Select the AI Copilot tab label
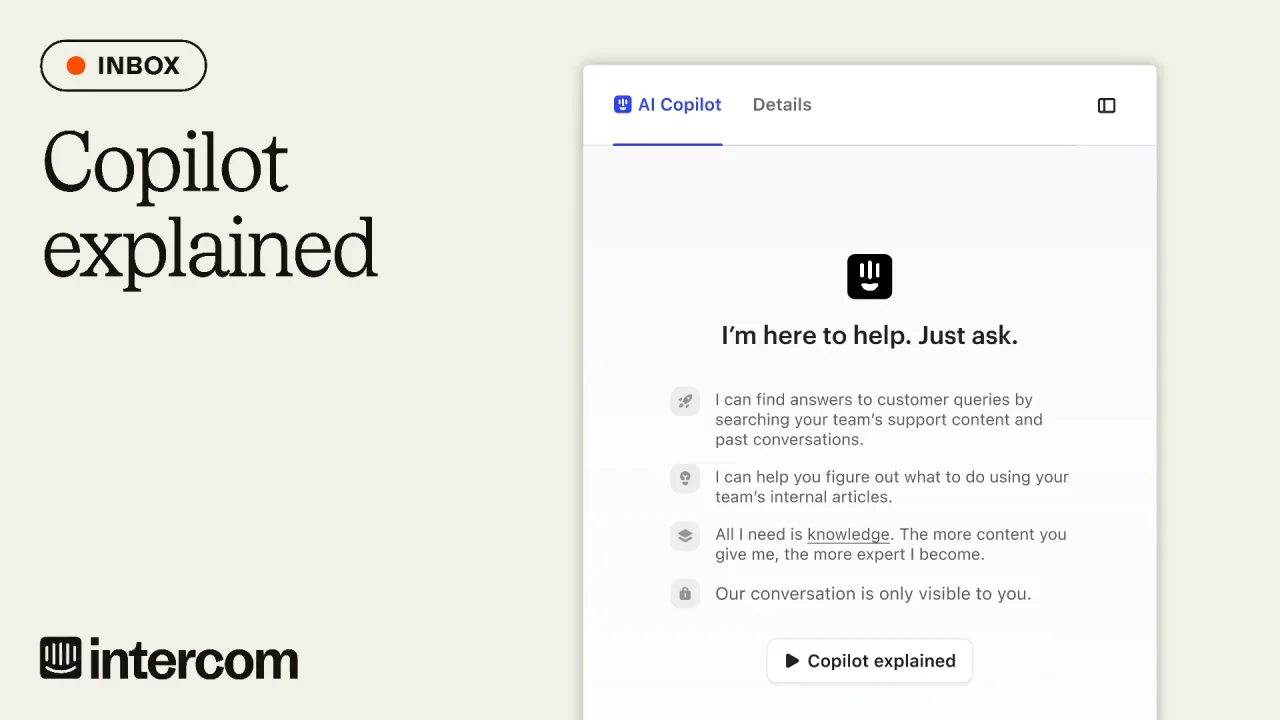This screenshot has width=1280, height=720. pyautogui.click(x=679, y=105)
